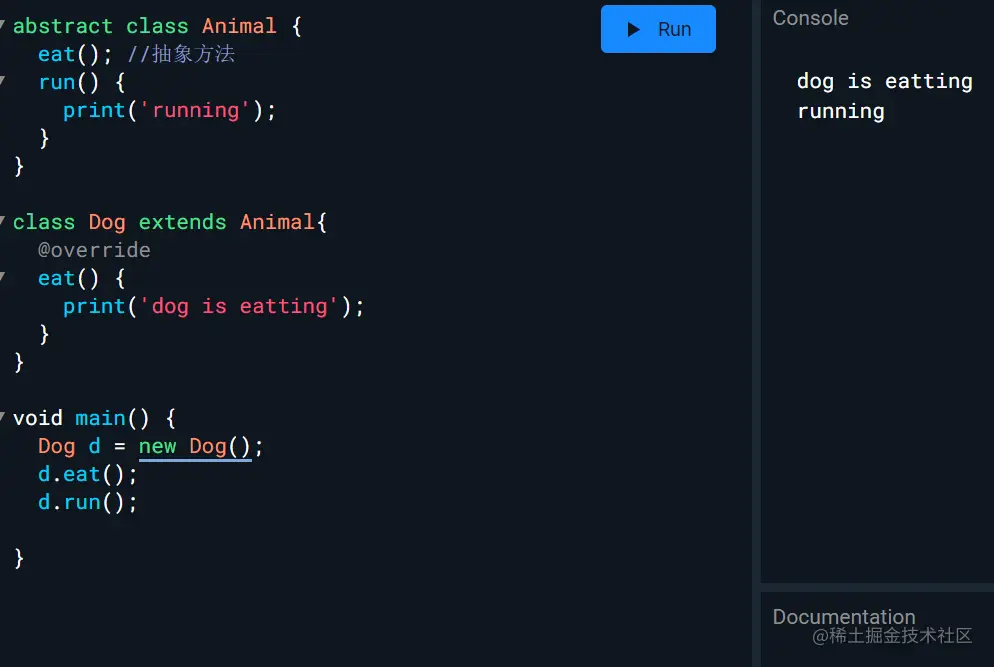994x667 pixels.
Task: Click the 'void main() {' line
Action: coord(94,418)
